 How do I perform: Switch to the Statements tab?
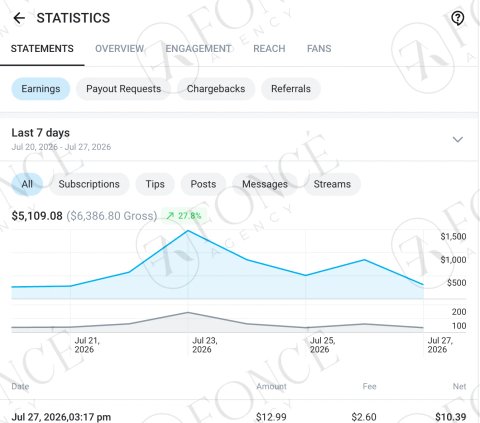coord(42,49)
